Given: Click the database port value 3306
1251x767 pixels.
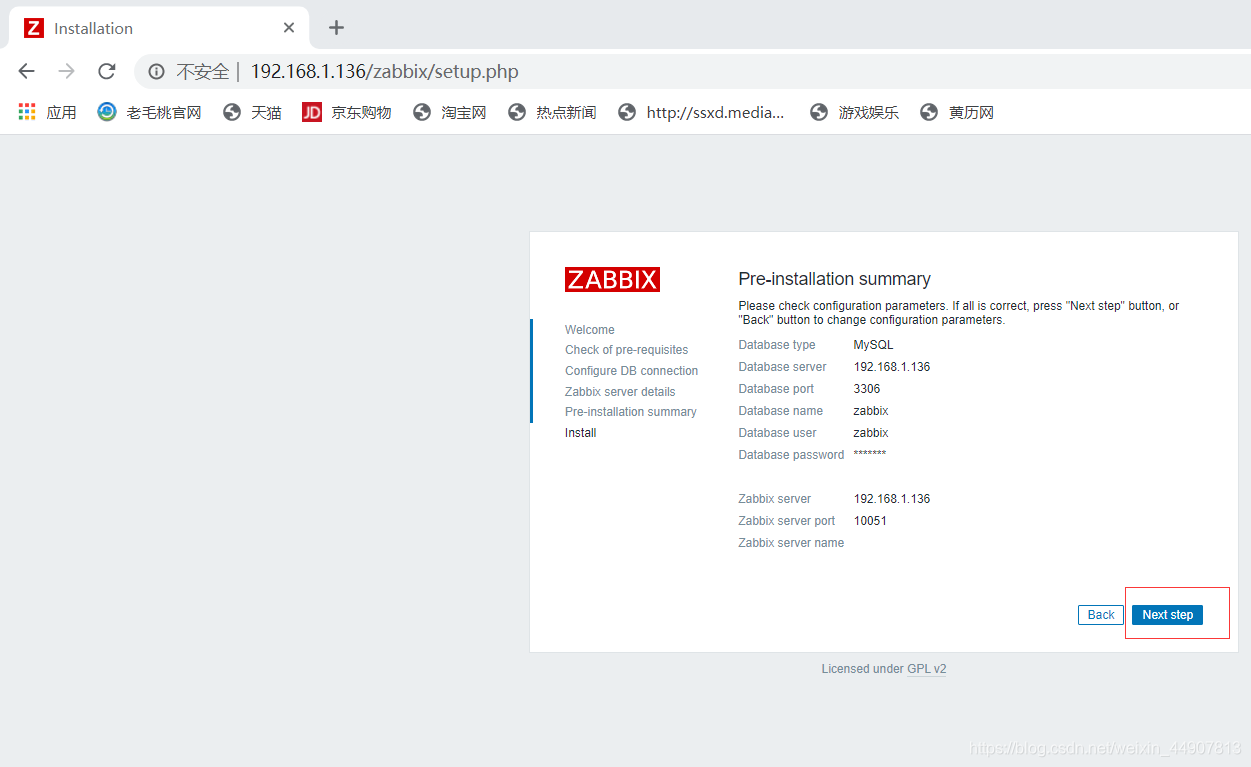Looking at the screenshot, I should (866, 389).
